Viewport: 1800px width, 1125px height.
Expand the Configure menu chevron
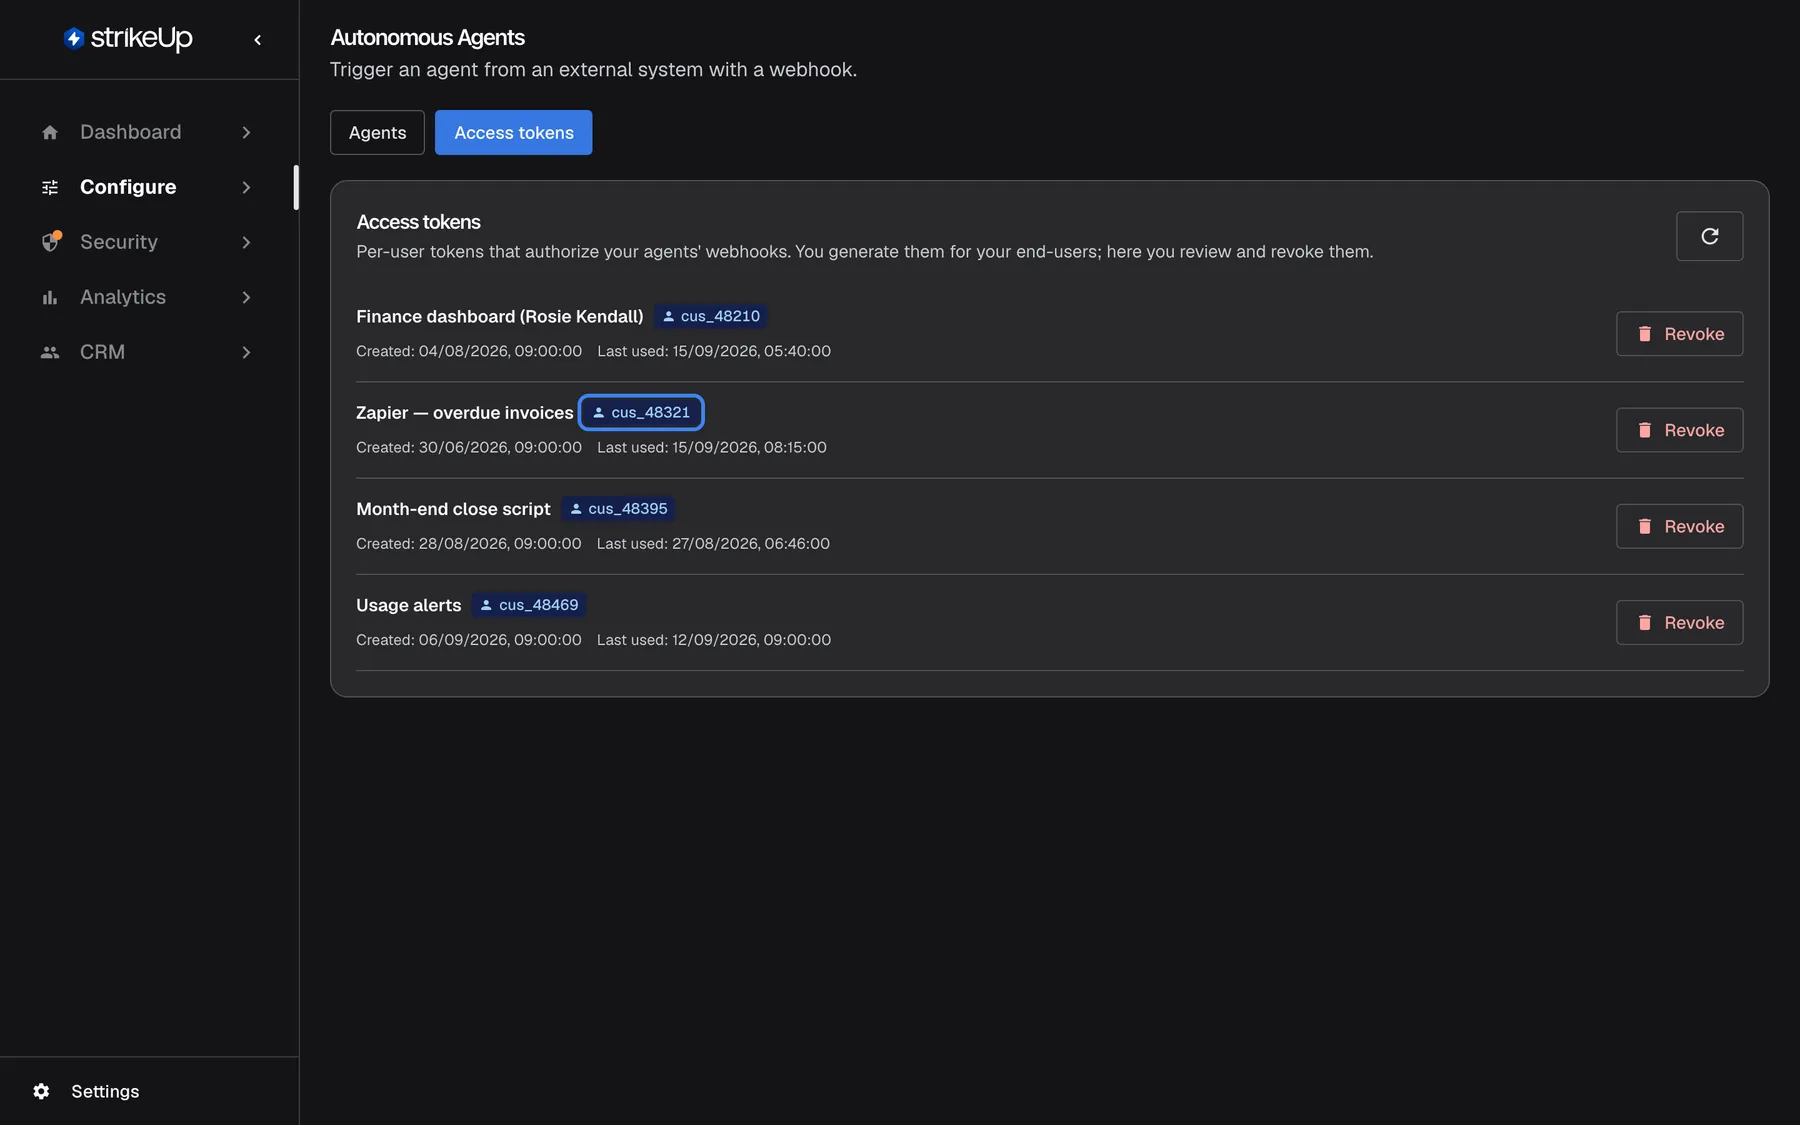click(x=246, y=187)
